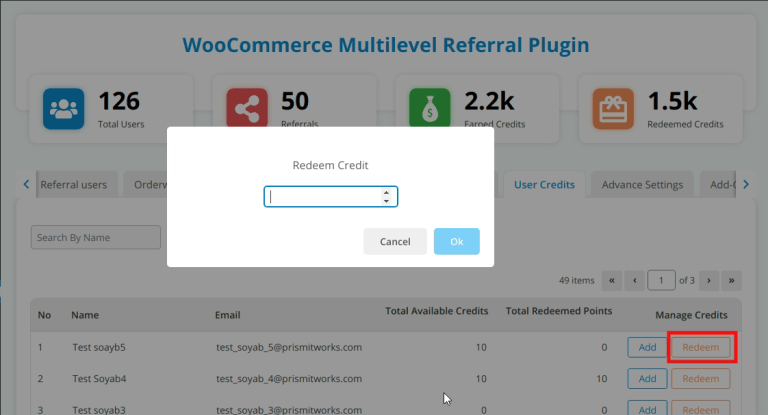The image size is (768, 415).
Task: Click the 2.2k Earned Credits figure
Action: 489,101
